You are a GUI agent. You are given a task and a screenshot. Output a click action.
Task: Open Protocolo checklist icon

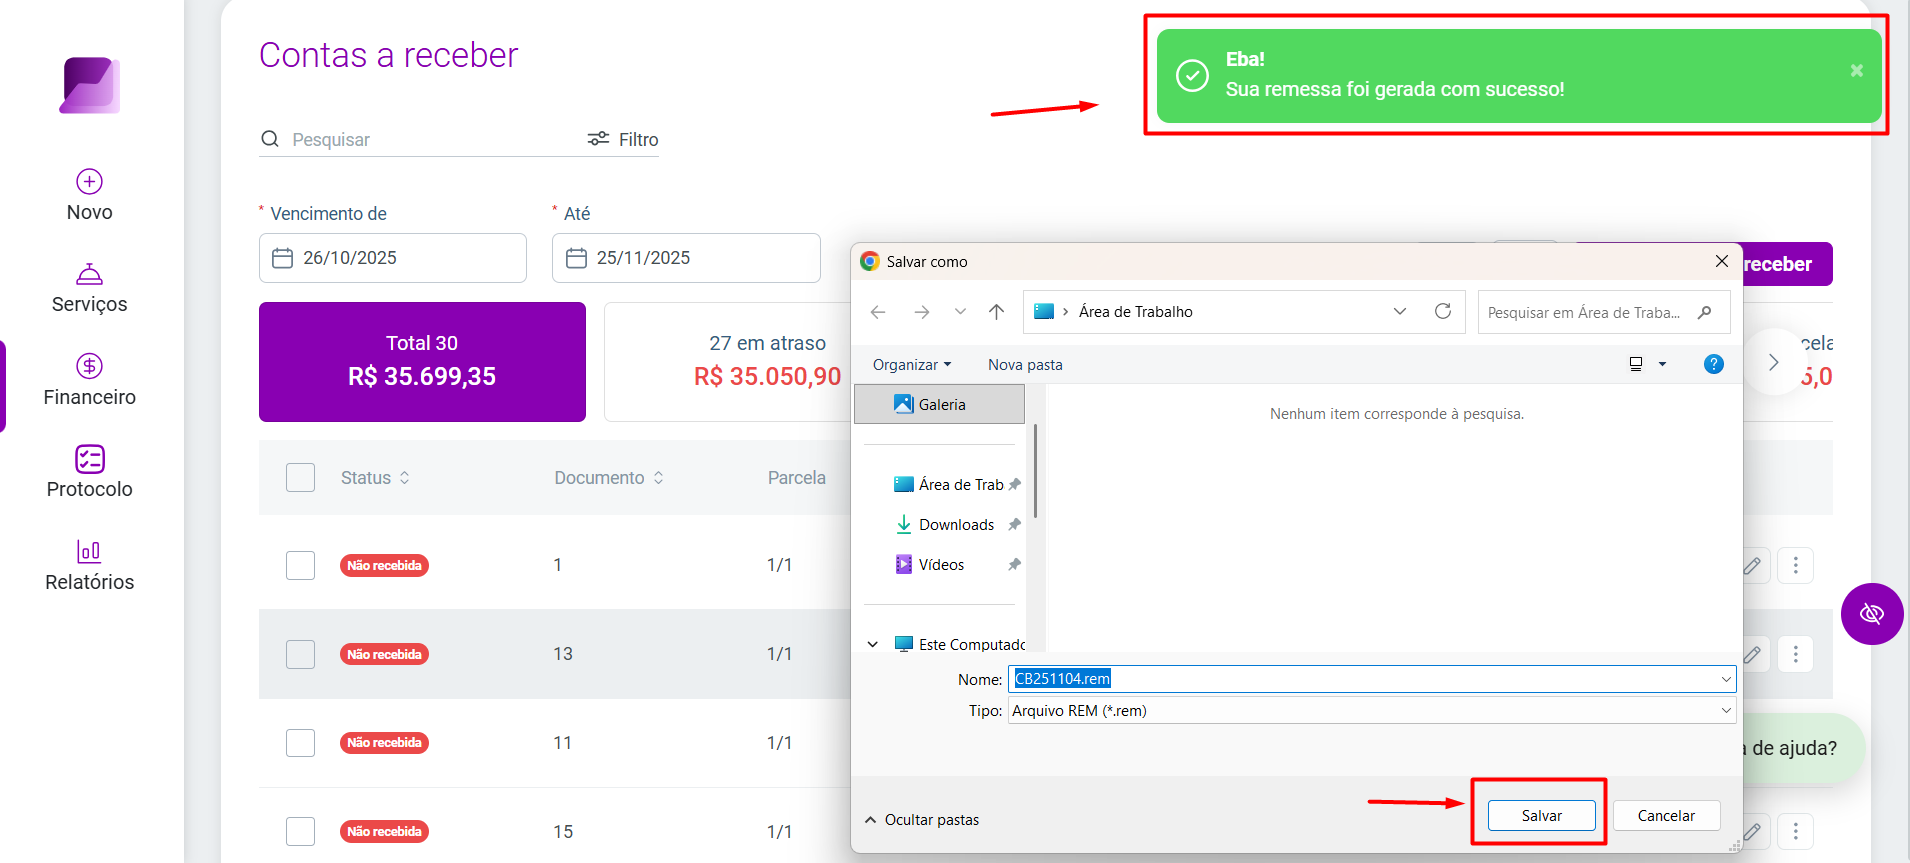click(89, 458)
